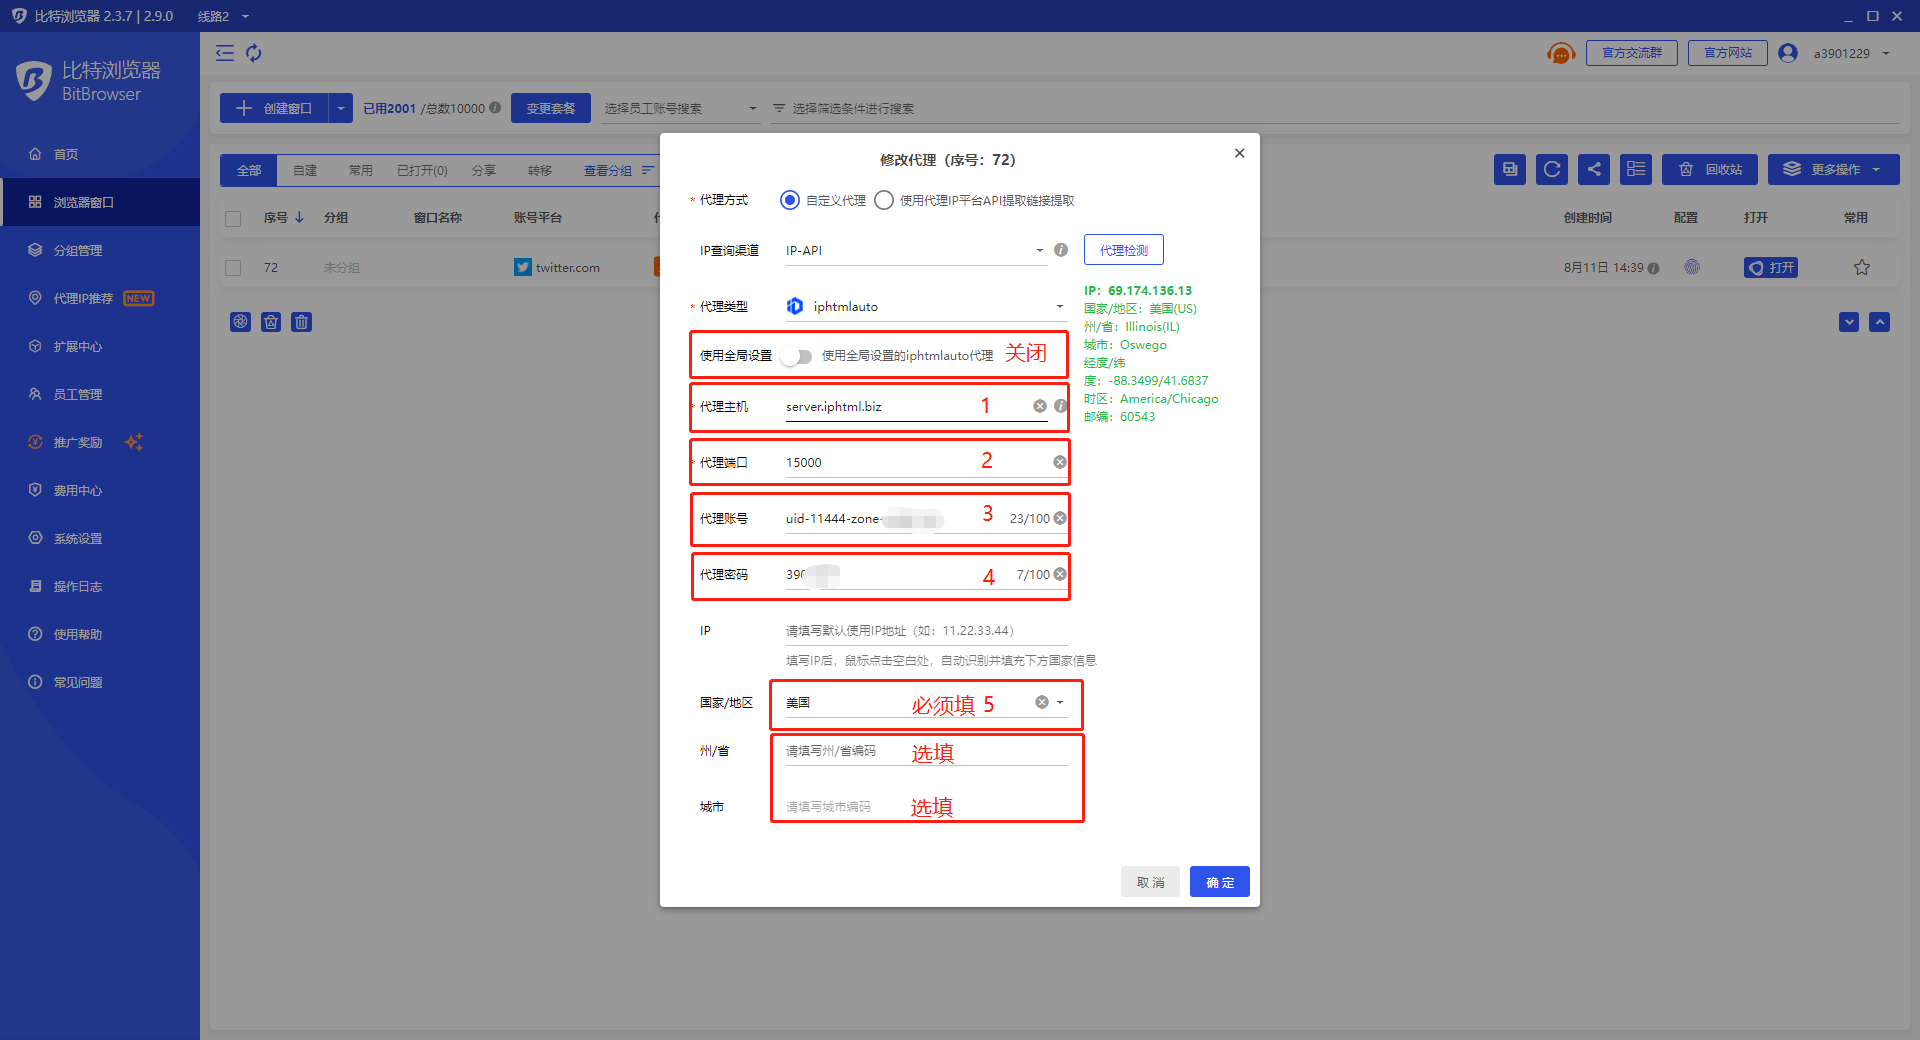Open 分组管理 in the sidebar
This screenshot has height=1040, width=1920.
[x=78, y=250]
